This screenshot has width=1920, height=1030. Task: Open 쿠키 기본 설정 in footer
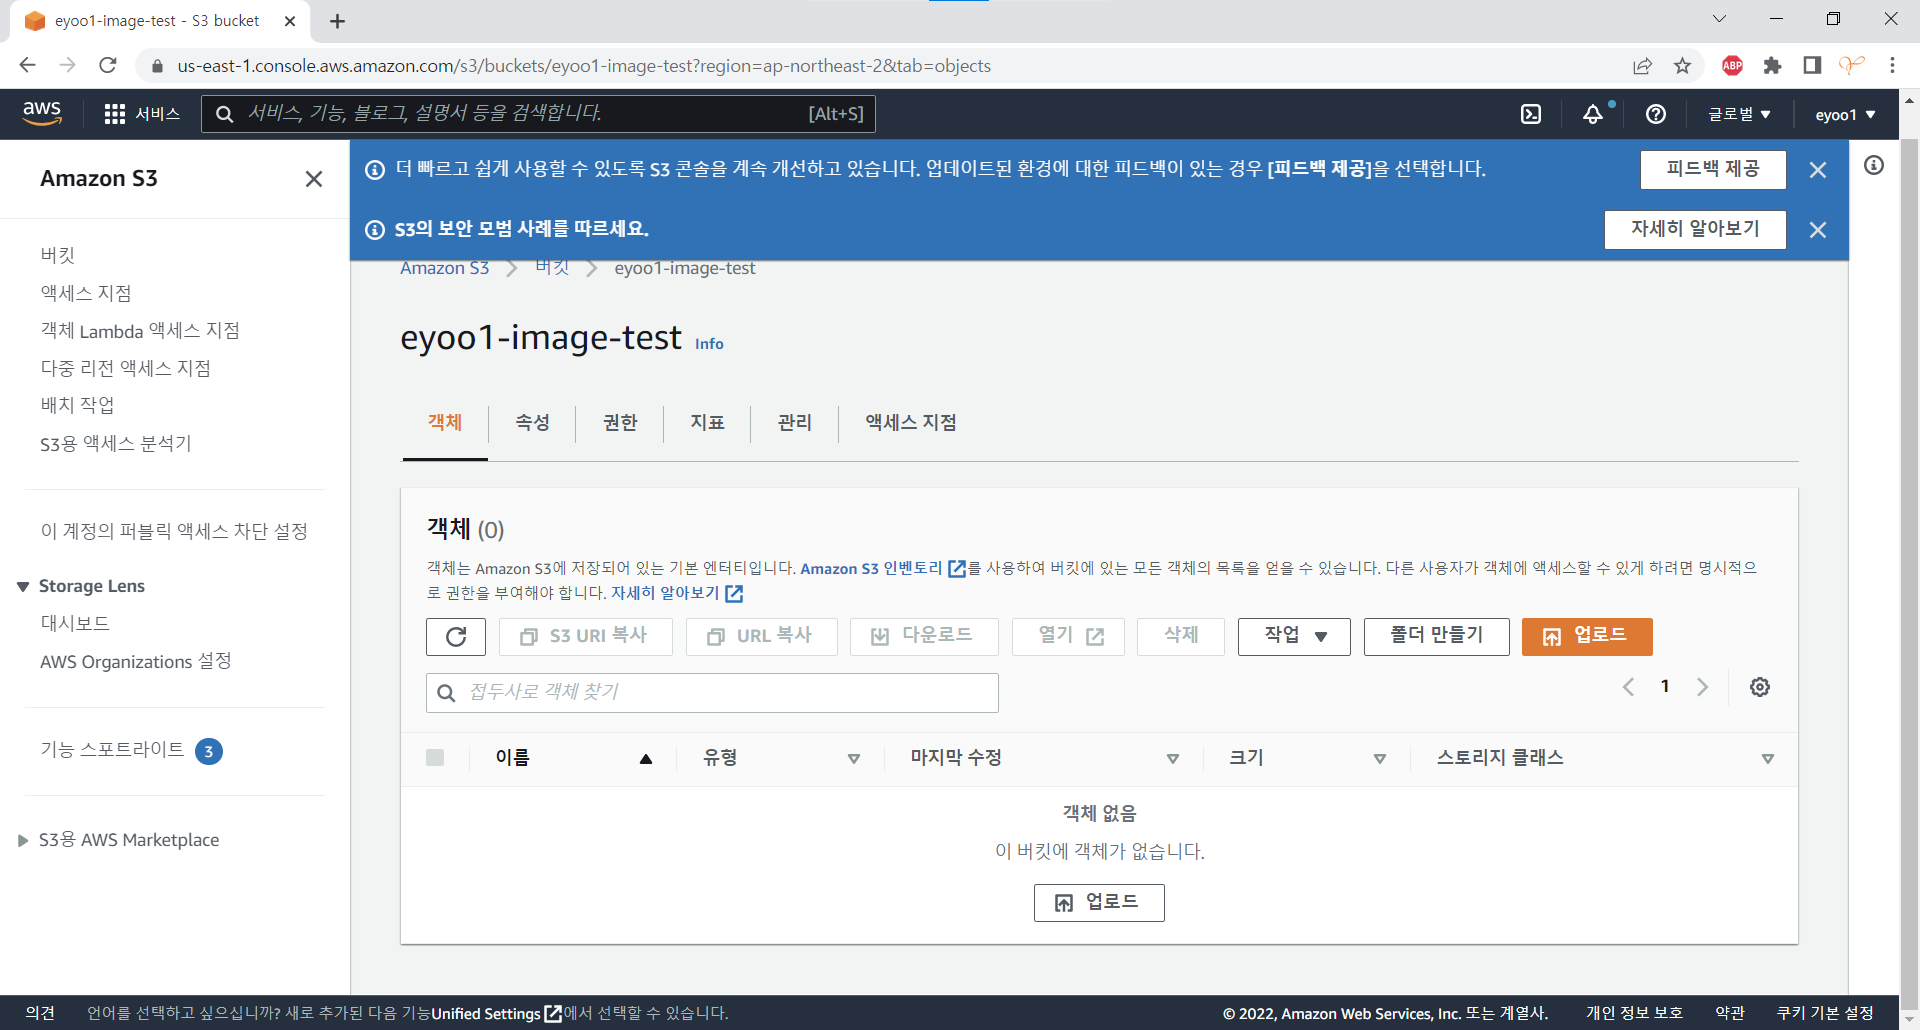[1825, 1013]
